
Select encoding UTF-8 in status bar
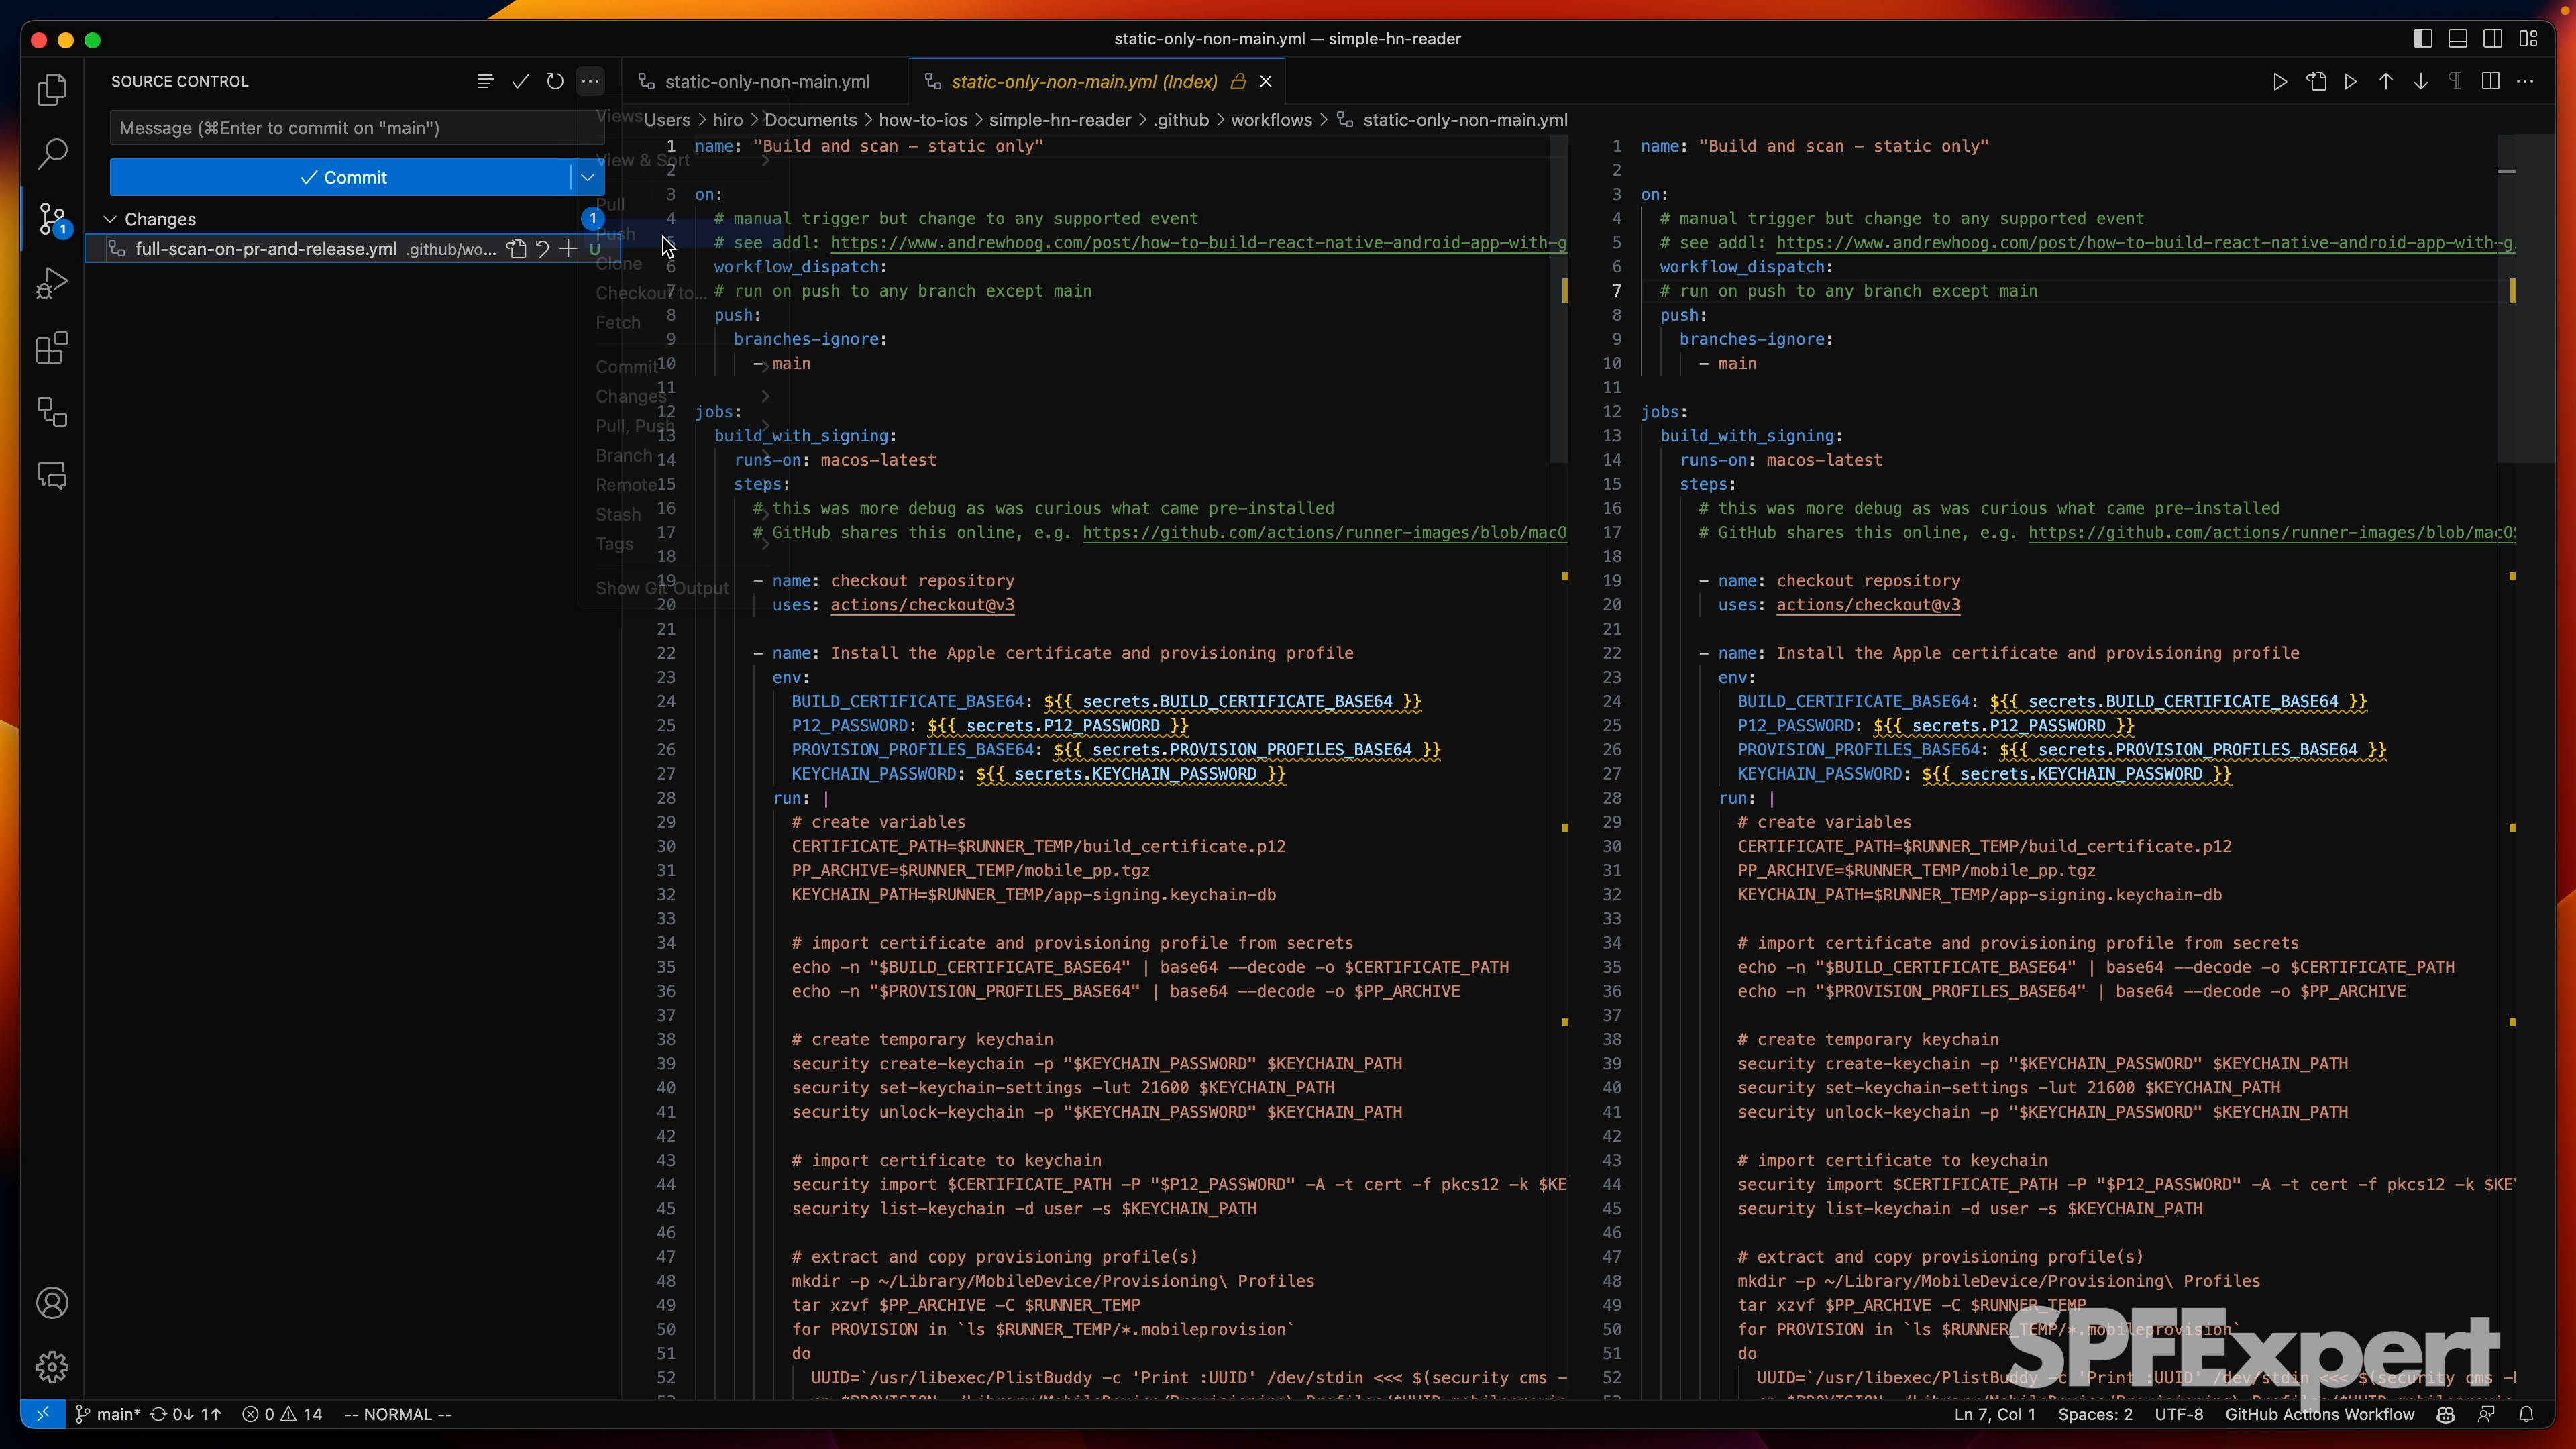(2178, 1414)
